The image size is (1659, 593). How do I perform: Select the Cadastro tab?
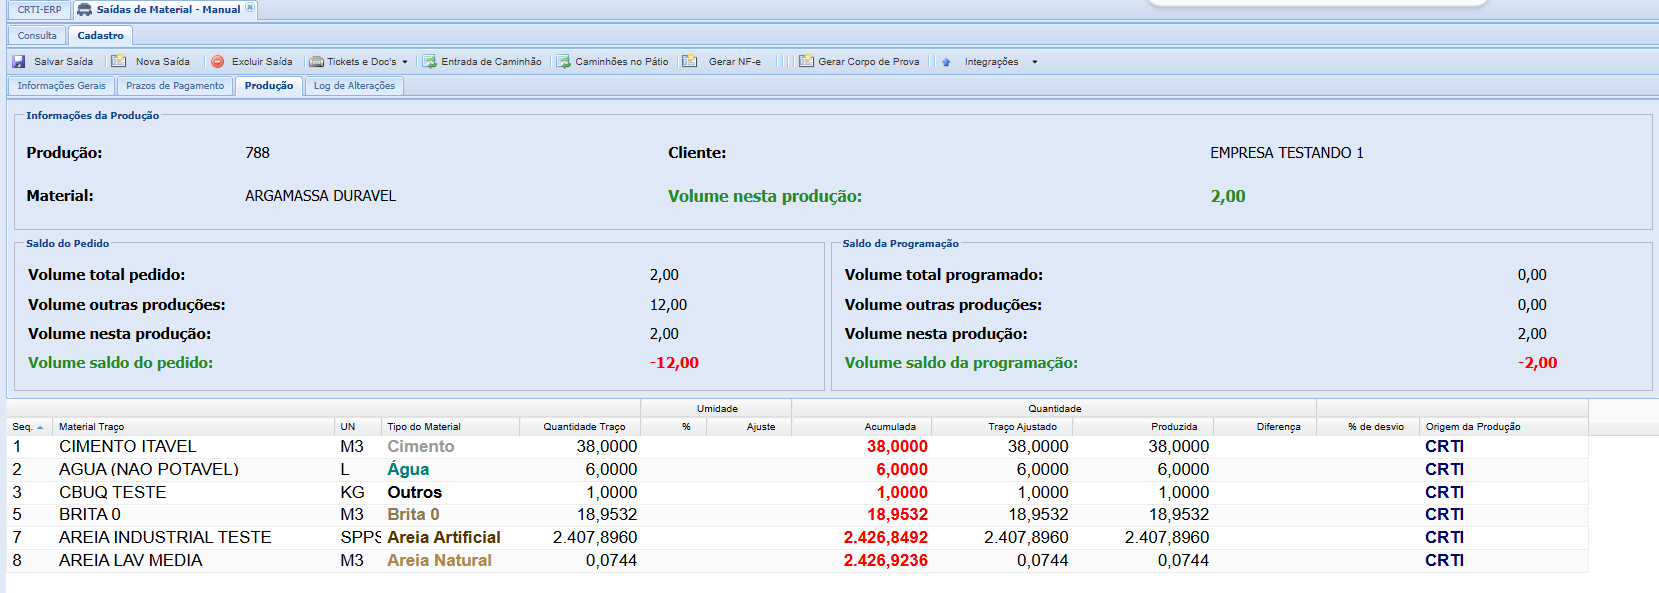coord(101,36)
